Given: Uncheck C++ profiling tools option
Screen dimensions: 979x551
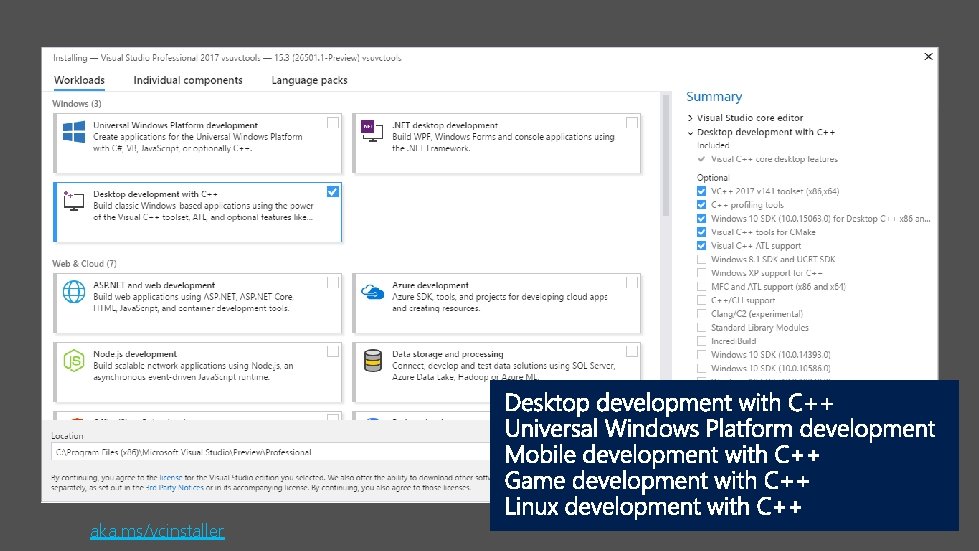Looking at the screenshot, I should pyautogui.click(x=701, y=205).
